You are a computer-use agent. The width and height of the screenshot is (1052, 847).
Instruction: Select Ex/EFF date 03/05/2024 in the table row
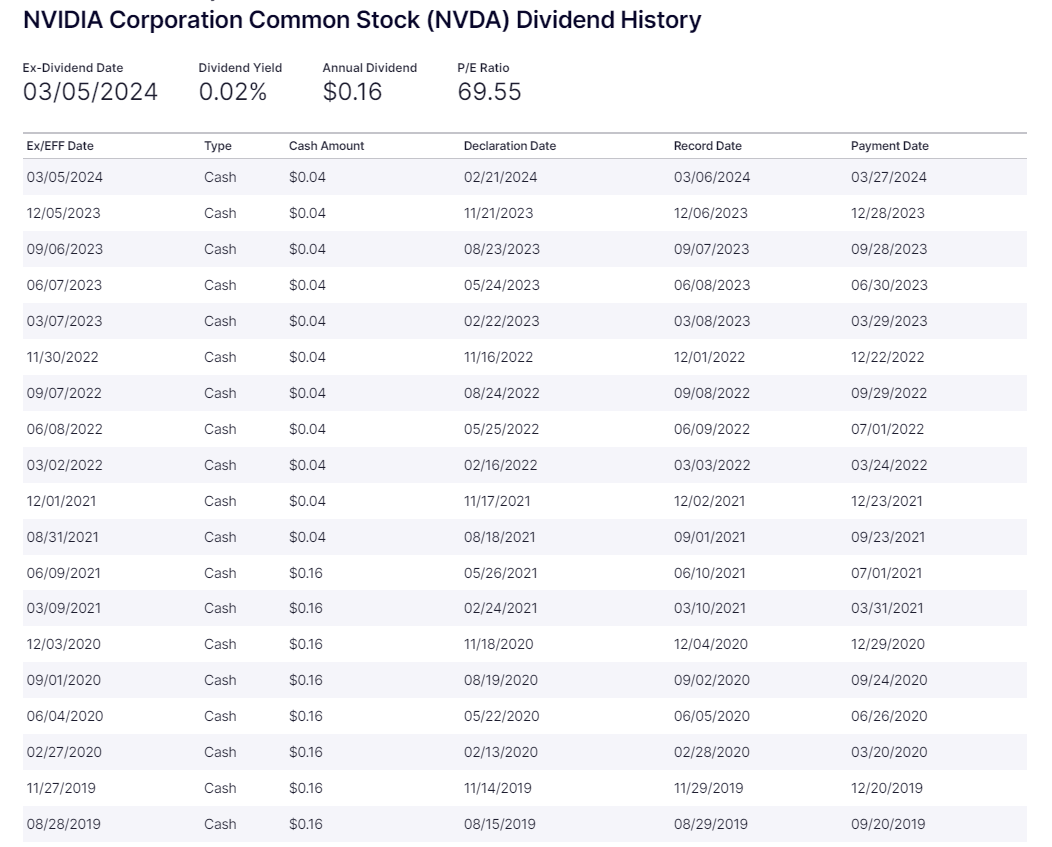pyautogui.click(x=65, y=177)
